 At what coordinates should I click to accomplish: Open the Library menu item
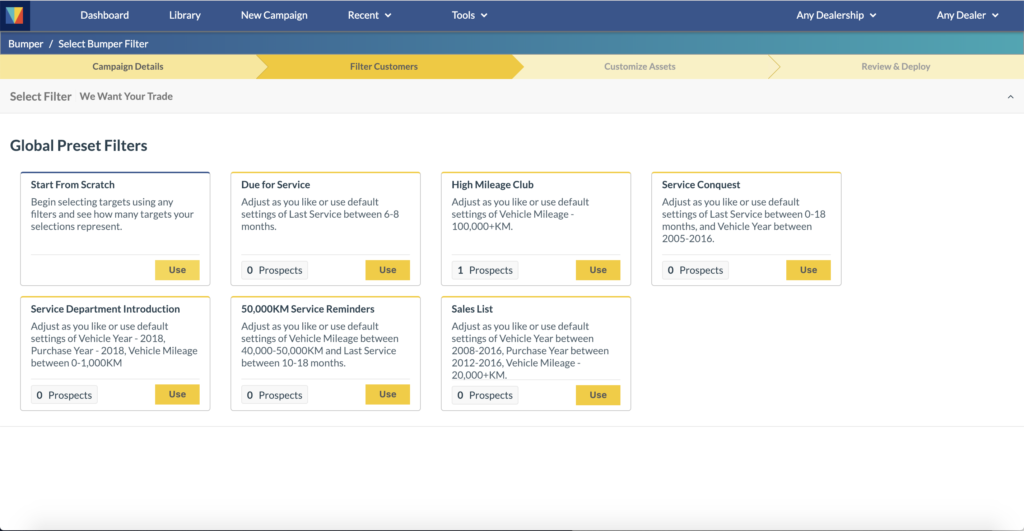(x=185, y=15)
